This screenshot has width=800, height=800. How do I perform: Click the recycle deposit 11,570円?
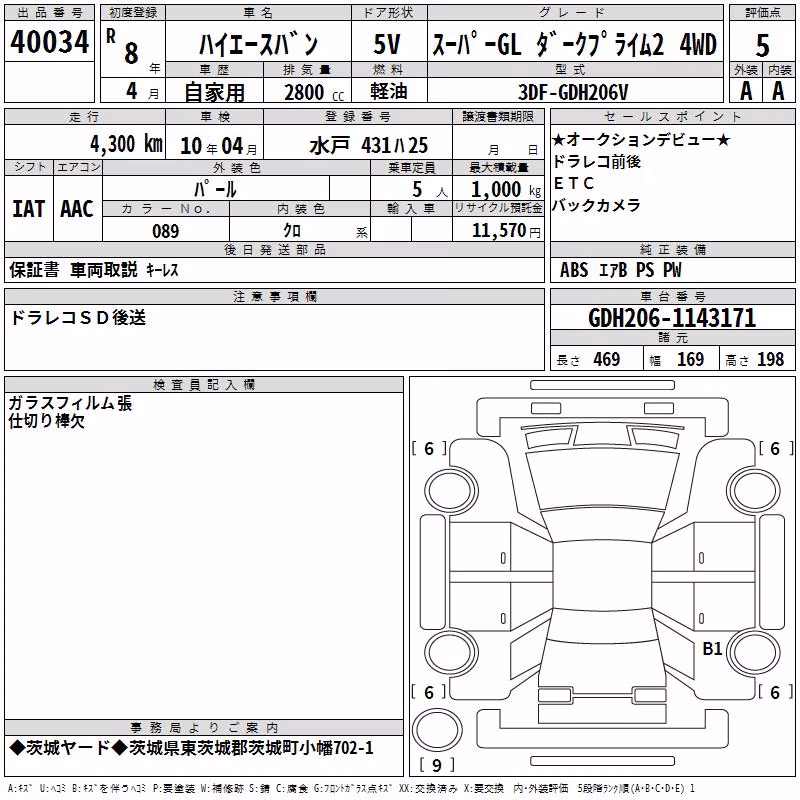506,231
